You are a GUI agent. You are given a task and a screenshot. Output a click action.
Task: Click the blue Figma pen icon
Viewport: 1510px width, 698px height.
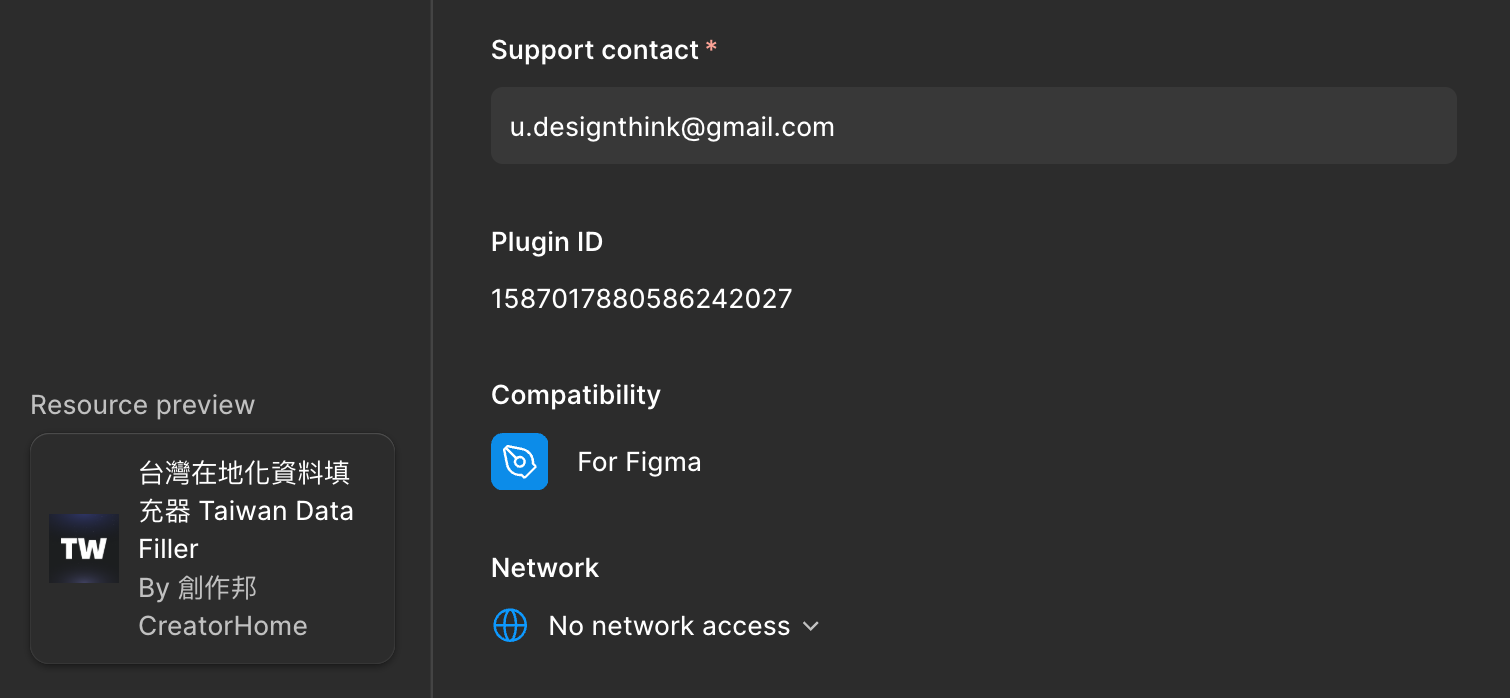[519, 461]
